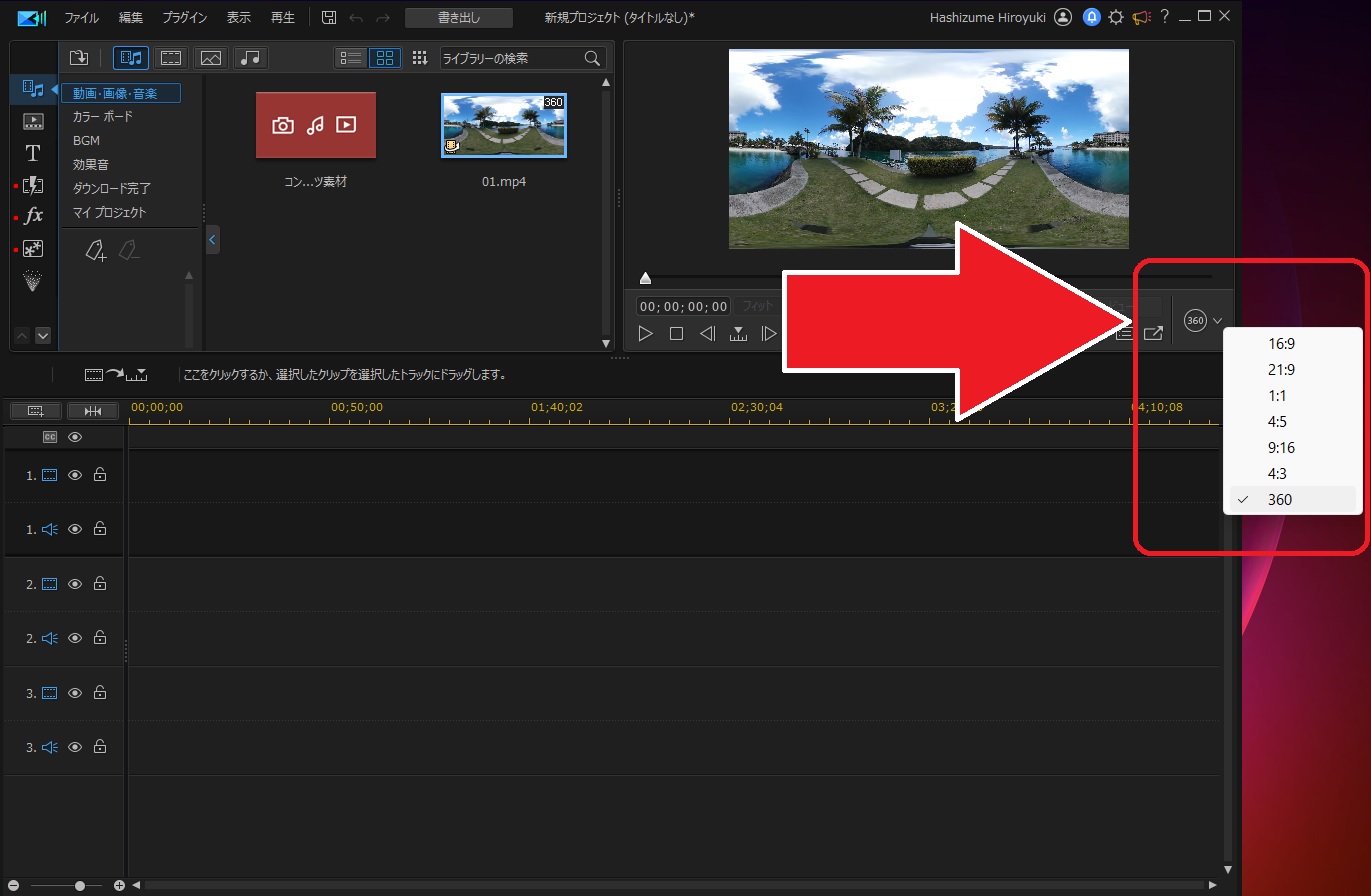Switch the library to grid thumbnail view
This screenshot has width=1371, height=896.
click(385, 58)
